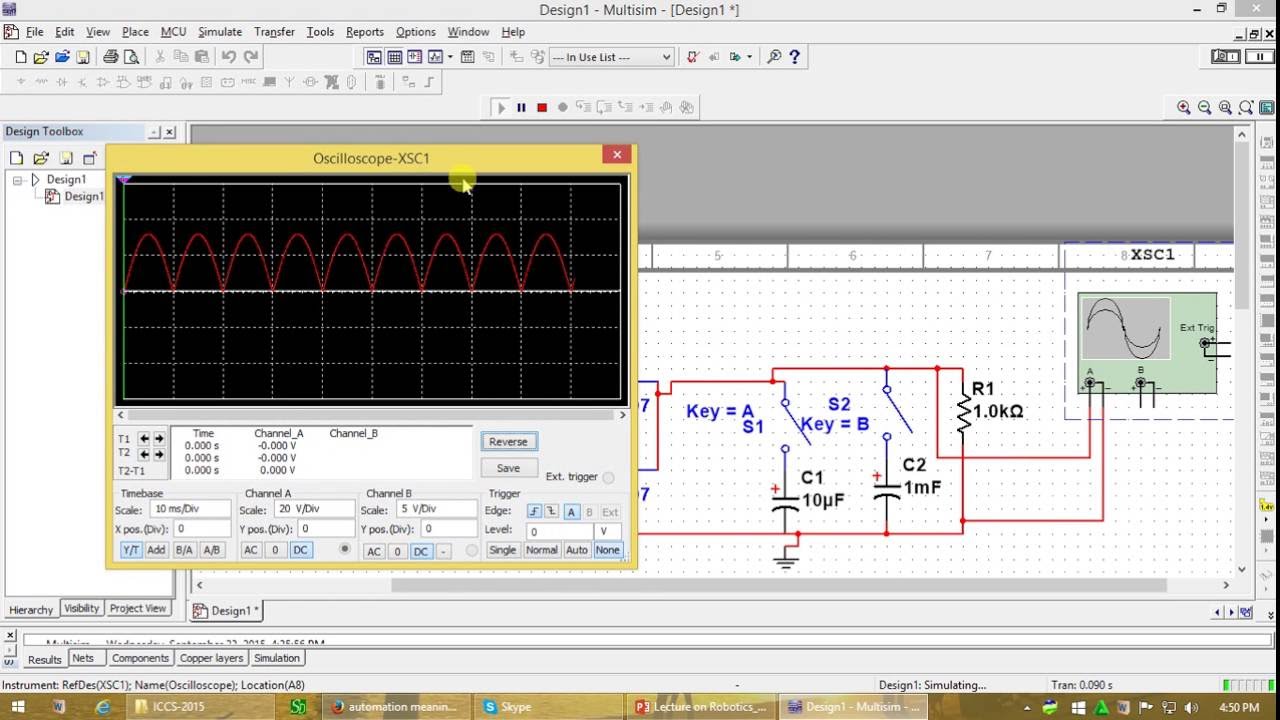
Task: Open the Reports menu
Action: point(365,32)
